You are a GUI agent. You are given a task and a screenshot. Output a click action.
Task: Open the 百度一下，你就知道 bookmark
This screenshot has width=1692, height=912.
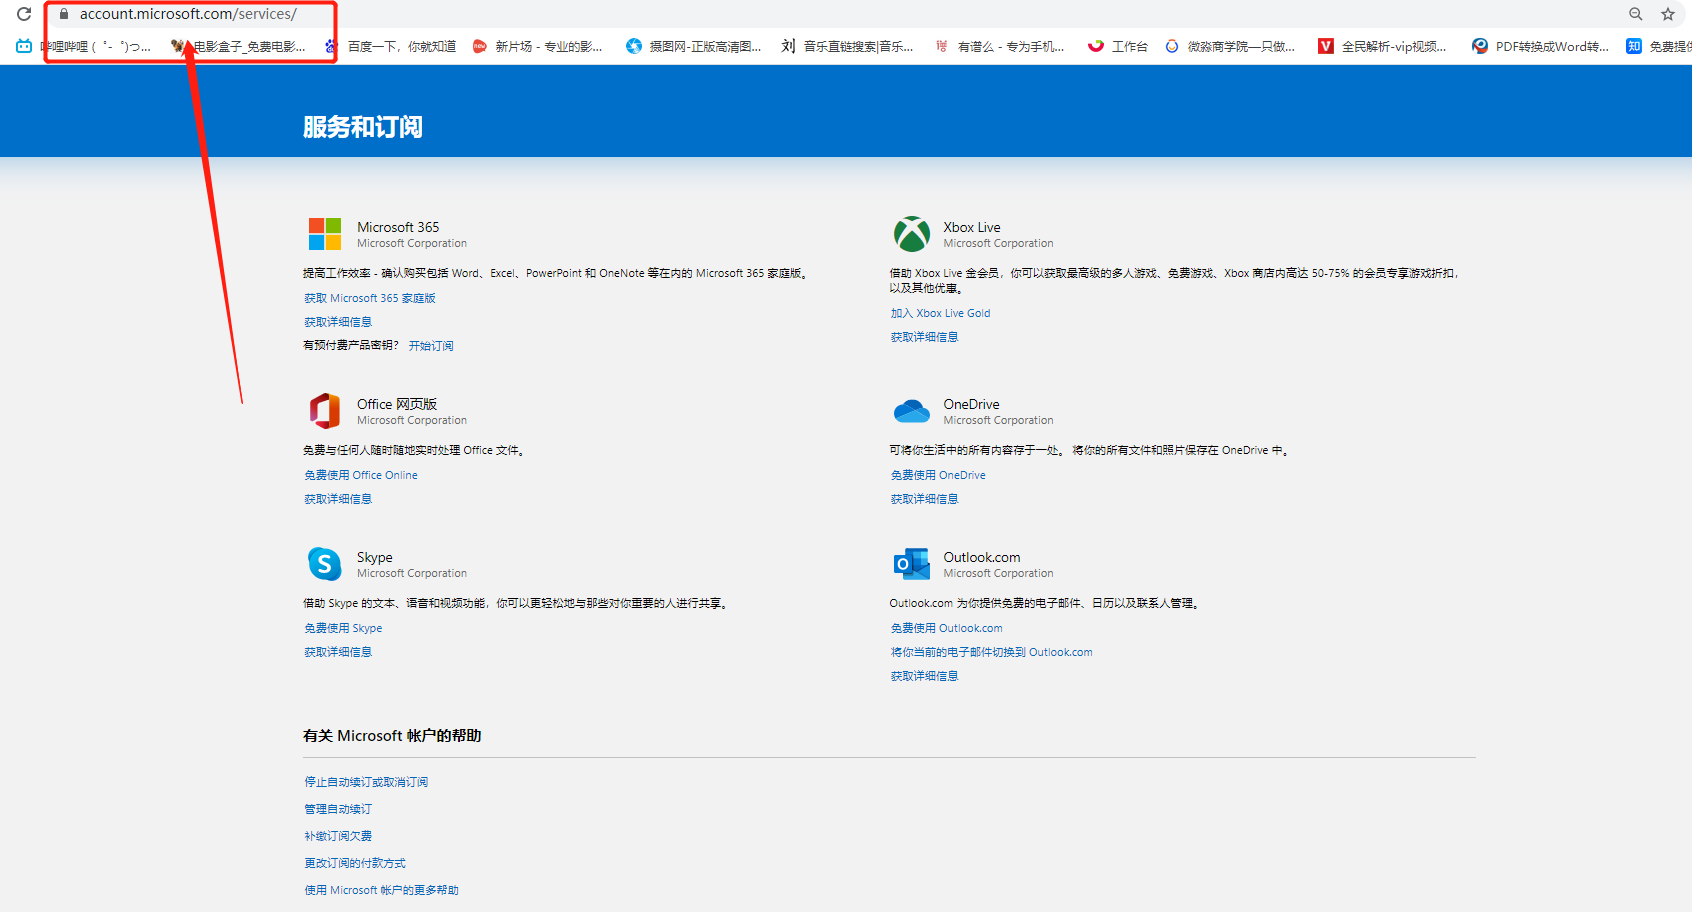390,46
